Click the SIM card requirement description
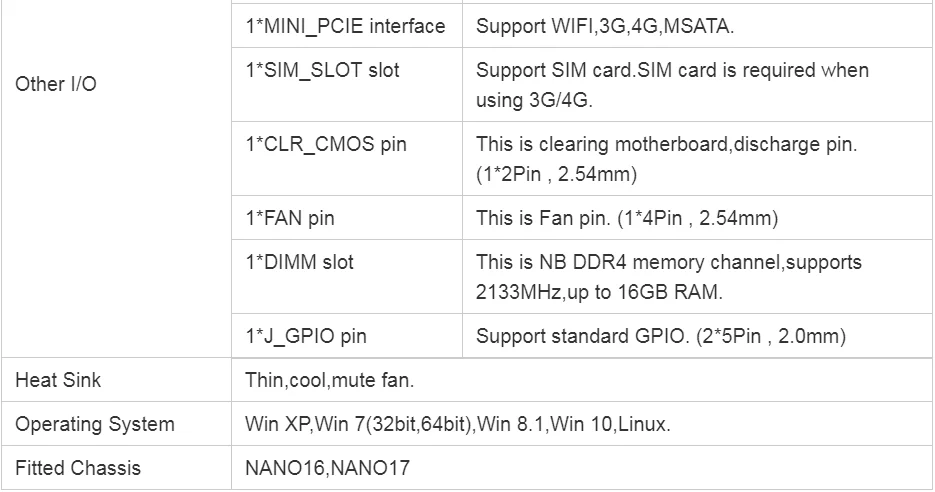The image size is (935, 492). [672, 85]
